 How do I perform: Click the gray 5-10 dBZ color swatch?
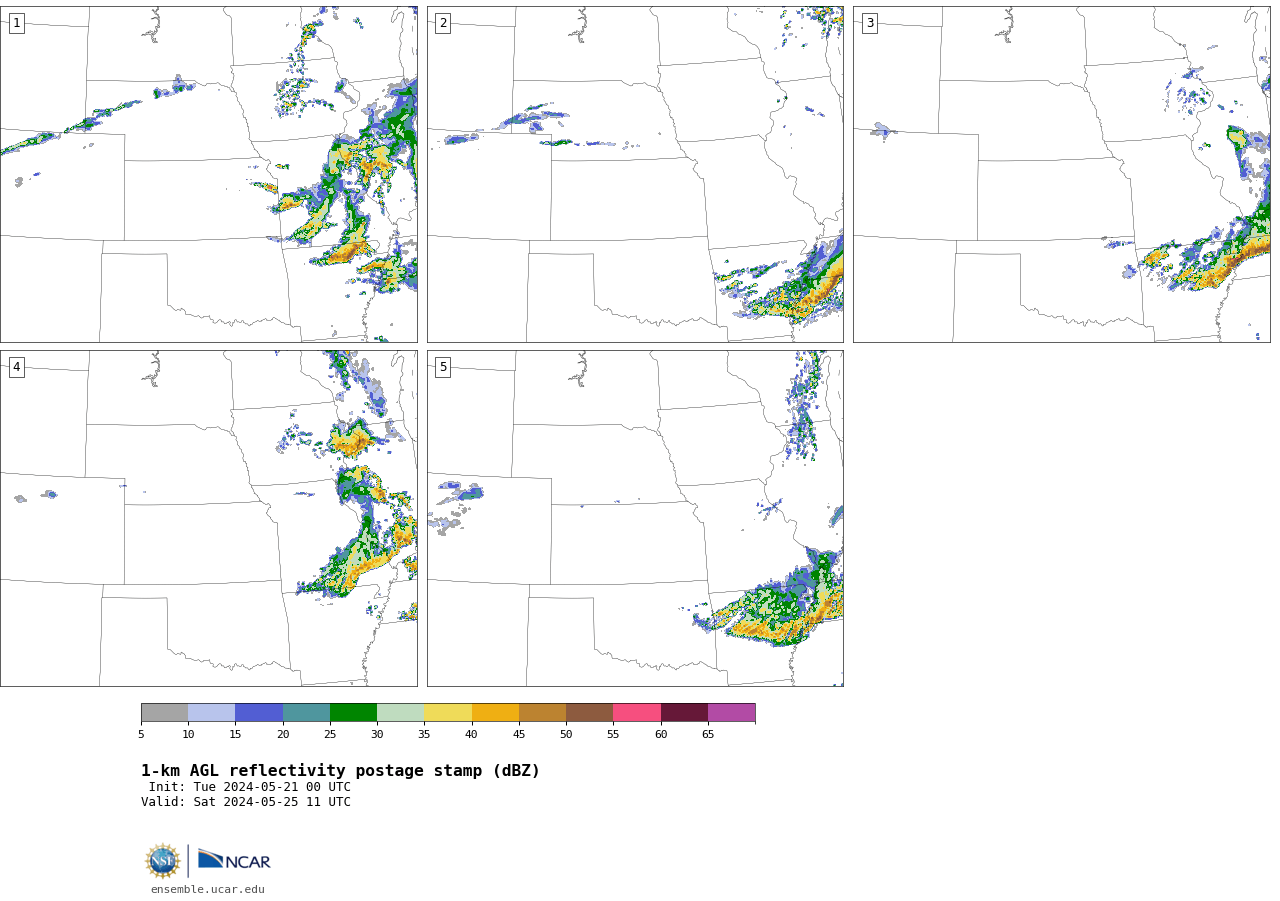point(164,713)
